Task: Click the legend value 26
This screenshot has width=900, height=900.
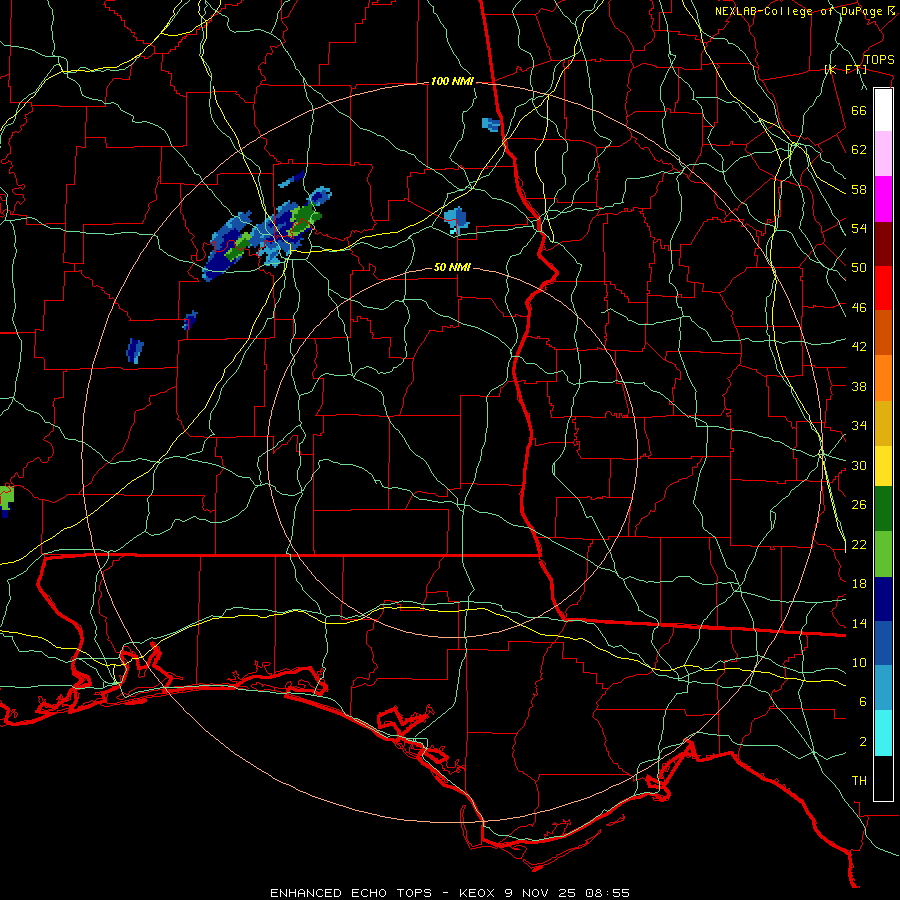Action: pyautogui.click(x=859, y=505)
